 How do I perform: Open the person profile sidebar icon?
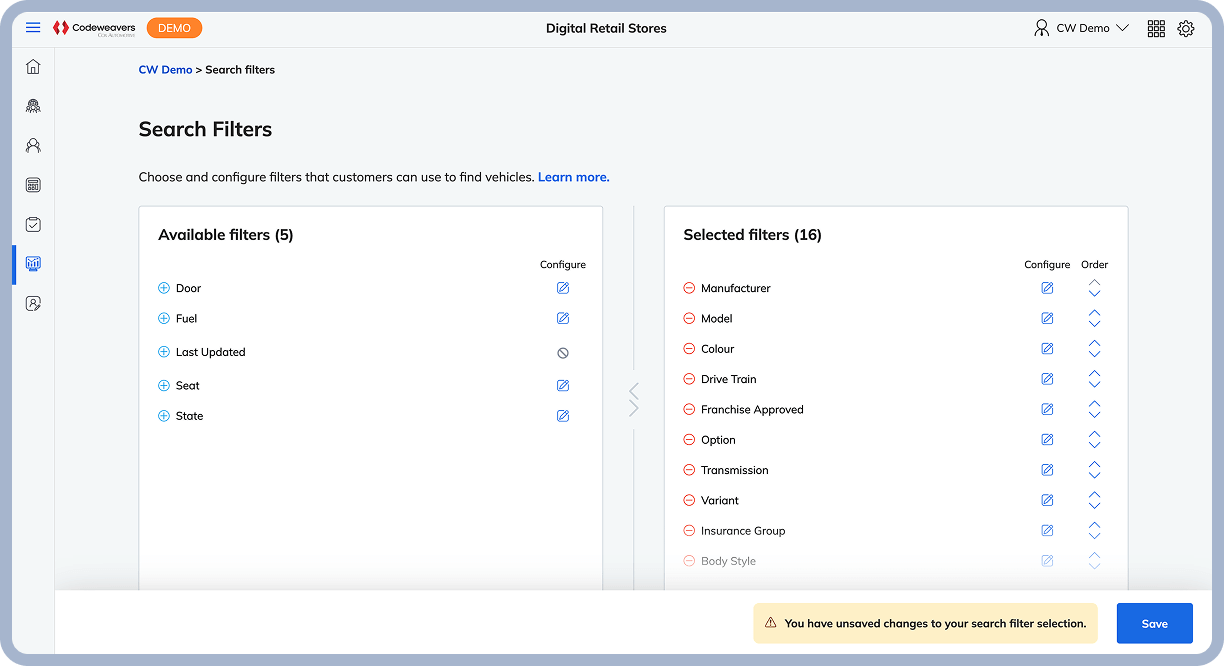click(x=33, y=145)
